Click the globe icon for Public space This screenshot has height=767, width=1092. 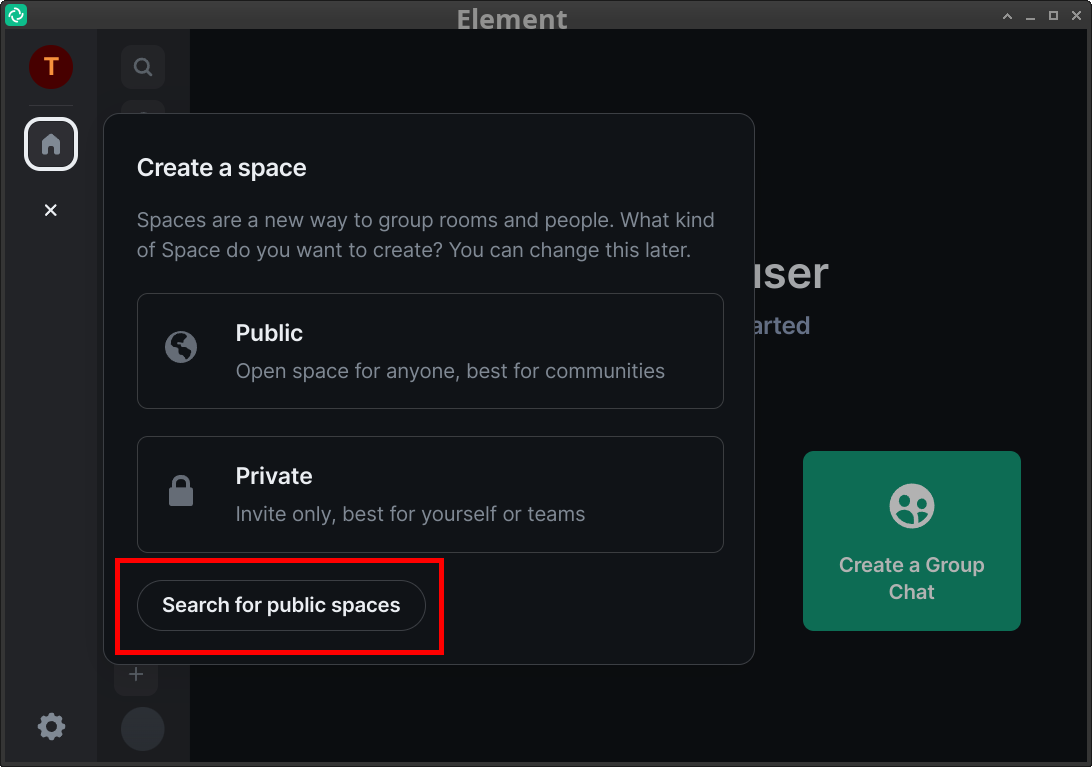(x=181, y=348)
